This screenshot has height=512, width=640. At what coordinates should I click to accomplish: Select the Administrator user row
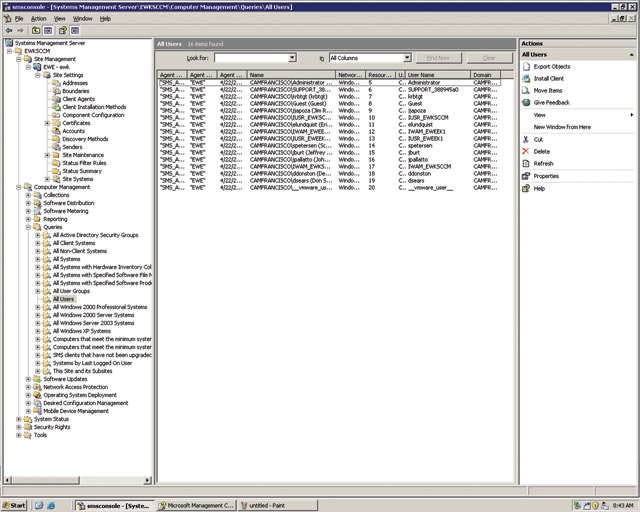[329, 83]
